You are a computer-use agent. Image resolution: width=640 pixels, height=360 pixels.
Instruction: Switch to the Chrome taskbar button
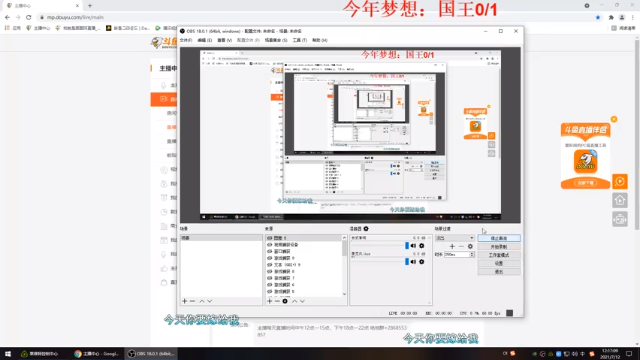point(97,354)
